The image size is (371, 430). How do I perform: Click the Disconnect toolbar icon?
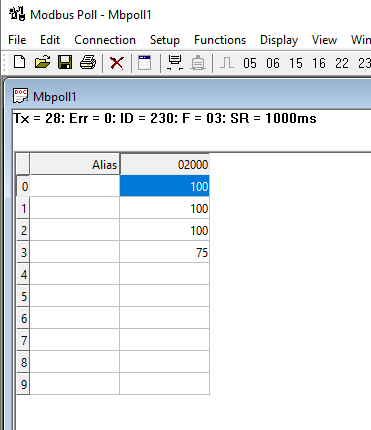198,62
